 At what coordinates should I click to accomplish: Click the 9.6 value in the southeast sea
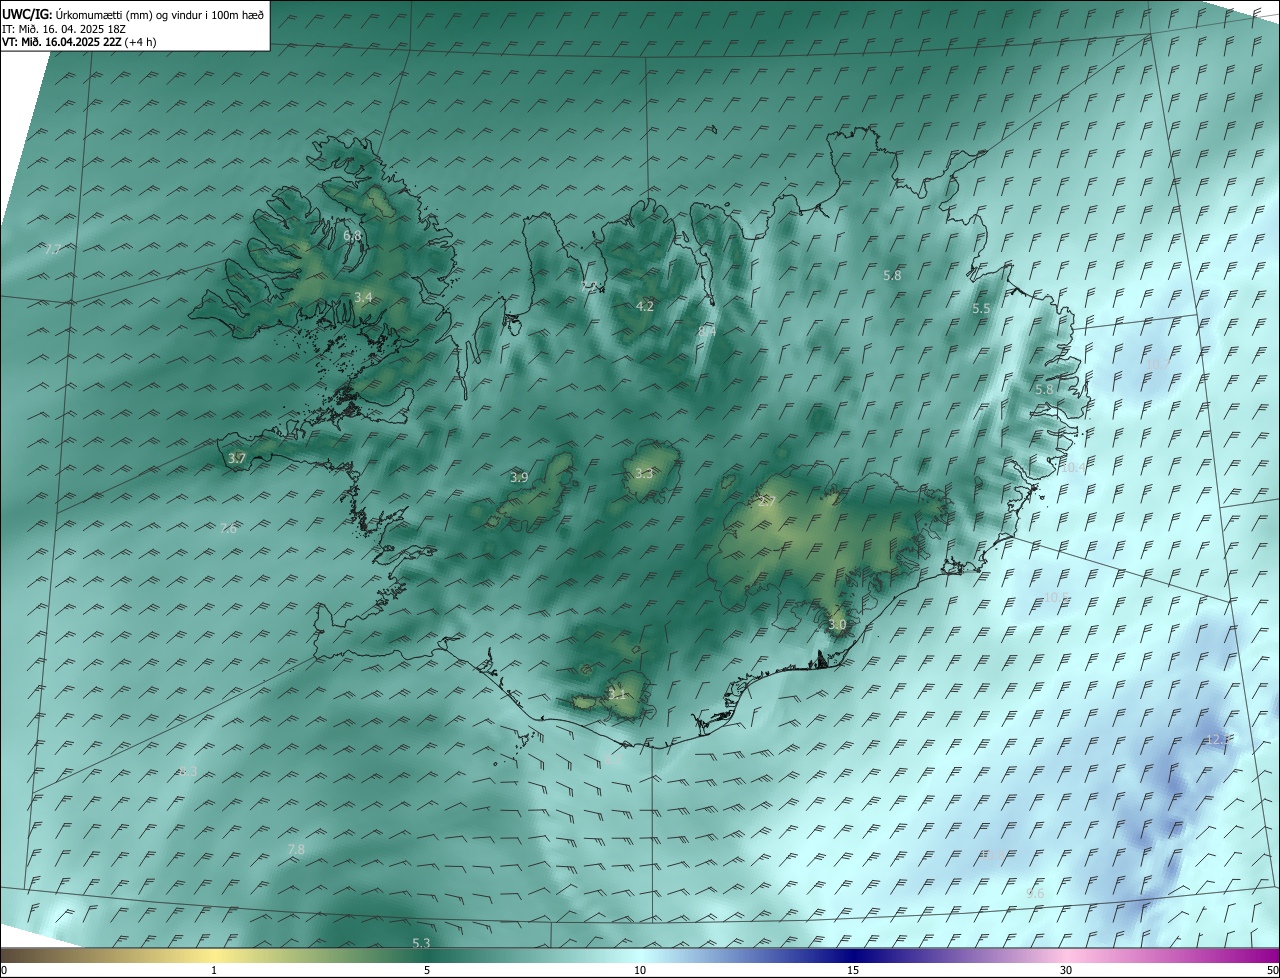1036,893
